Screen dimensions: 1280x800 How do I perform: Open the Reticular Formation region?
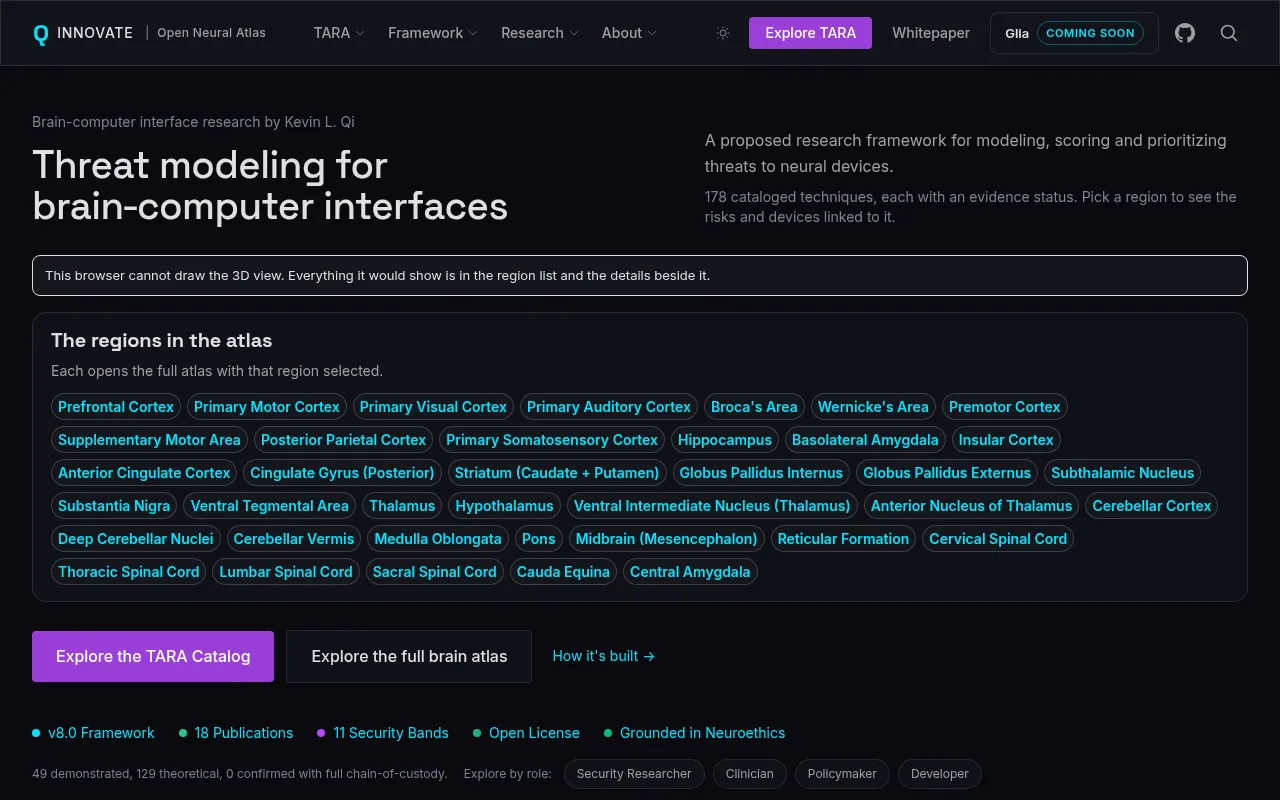843,539
